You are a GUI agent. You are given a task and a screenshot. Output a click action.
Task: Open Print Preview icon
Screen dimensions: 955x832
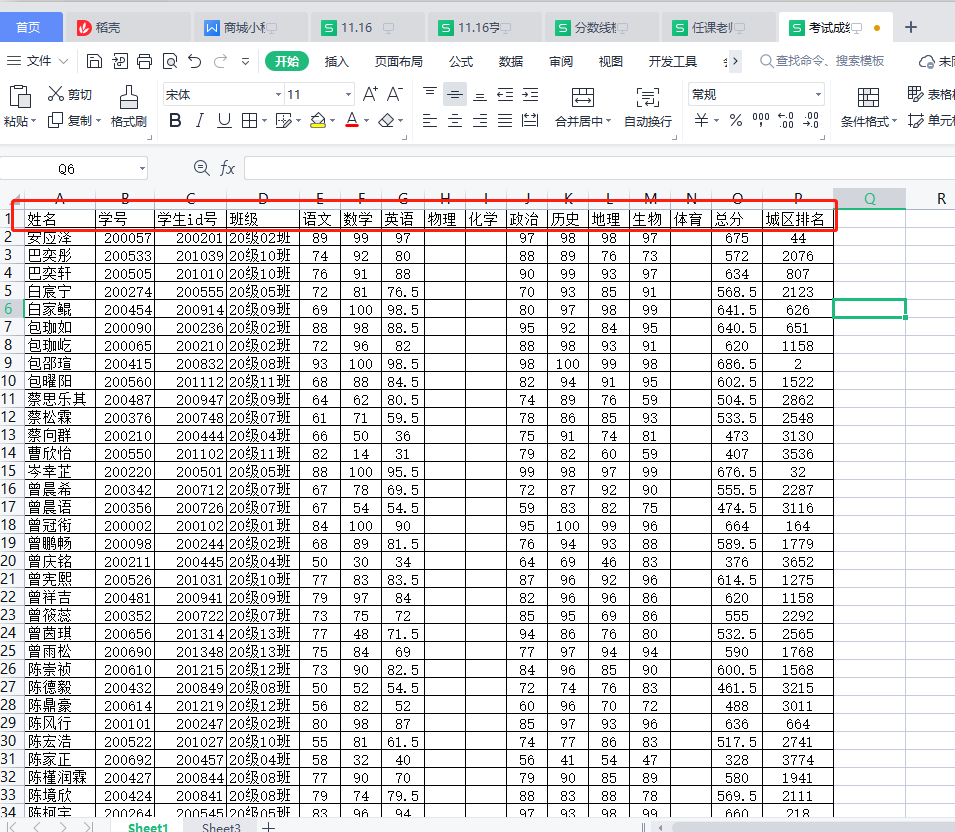(170, 61)
